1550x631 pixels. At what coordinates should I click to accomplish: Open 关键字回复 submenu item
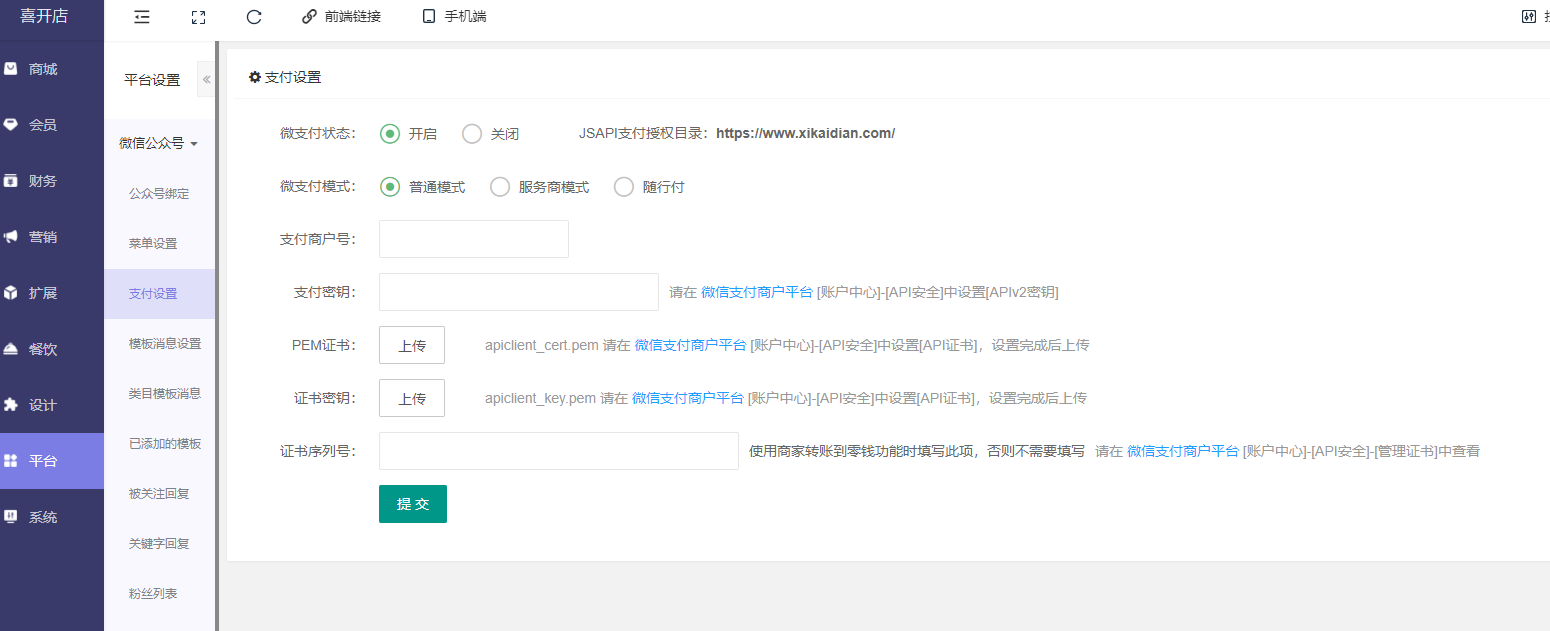pyautogui.click(x=159, y=543)
